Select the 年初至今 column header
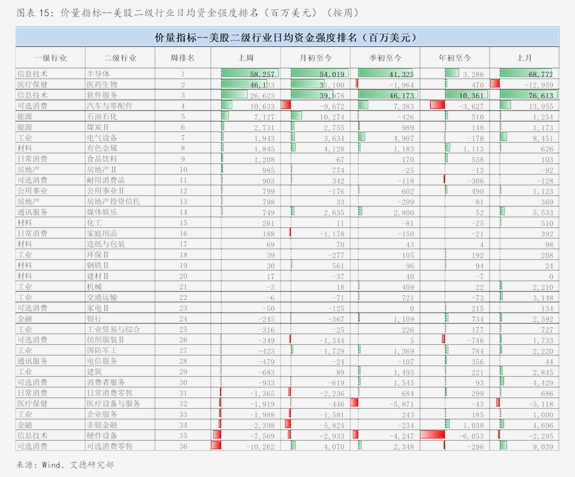The width and height of the screenshot is (575, 477). point(455,58)
